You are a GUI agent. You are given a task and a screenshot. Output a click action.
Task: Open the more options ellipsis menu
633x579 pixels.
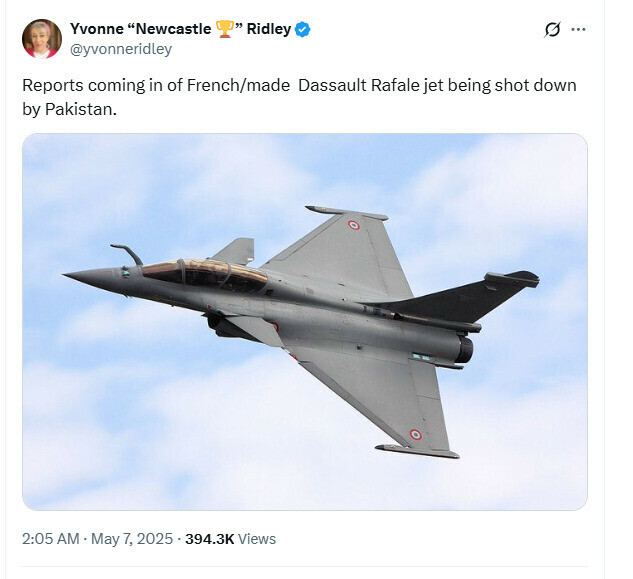[578, 30]
